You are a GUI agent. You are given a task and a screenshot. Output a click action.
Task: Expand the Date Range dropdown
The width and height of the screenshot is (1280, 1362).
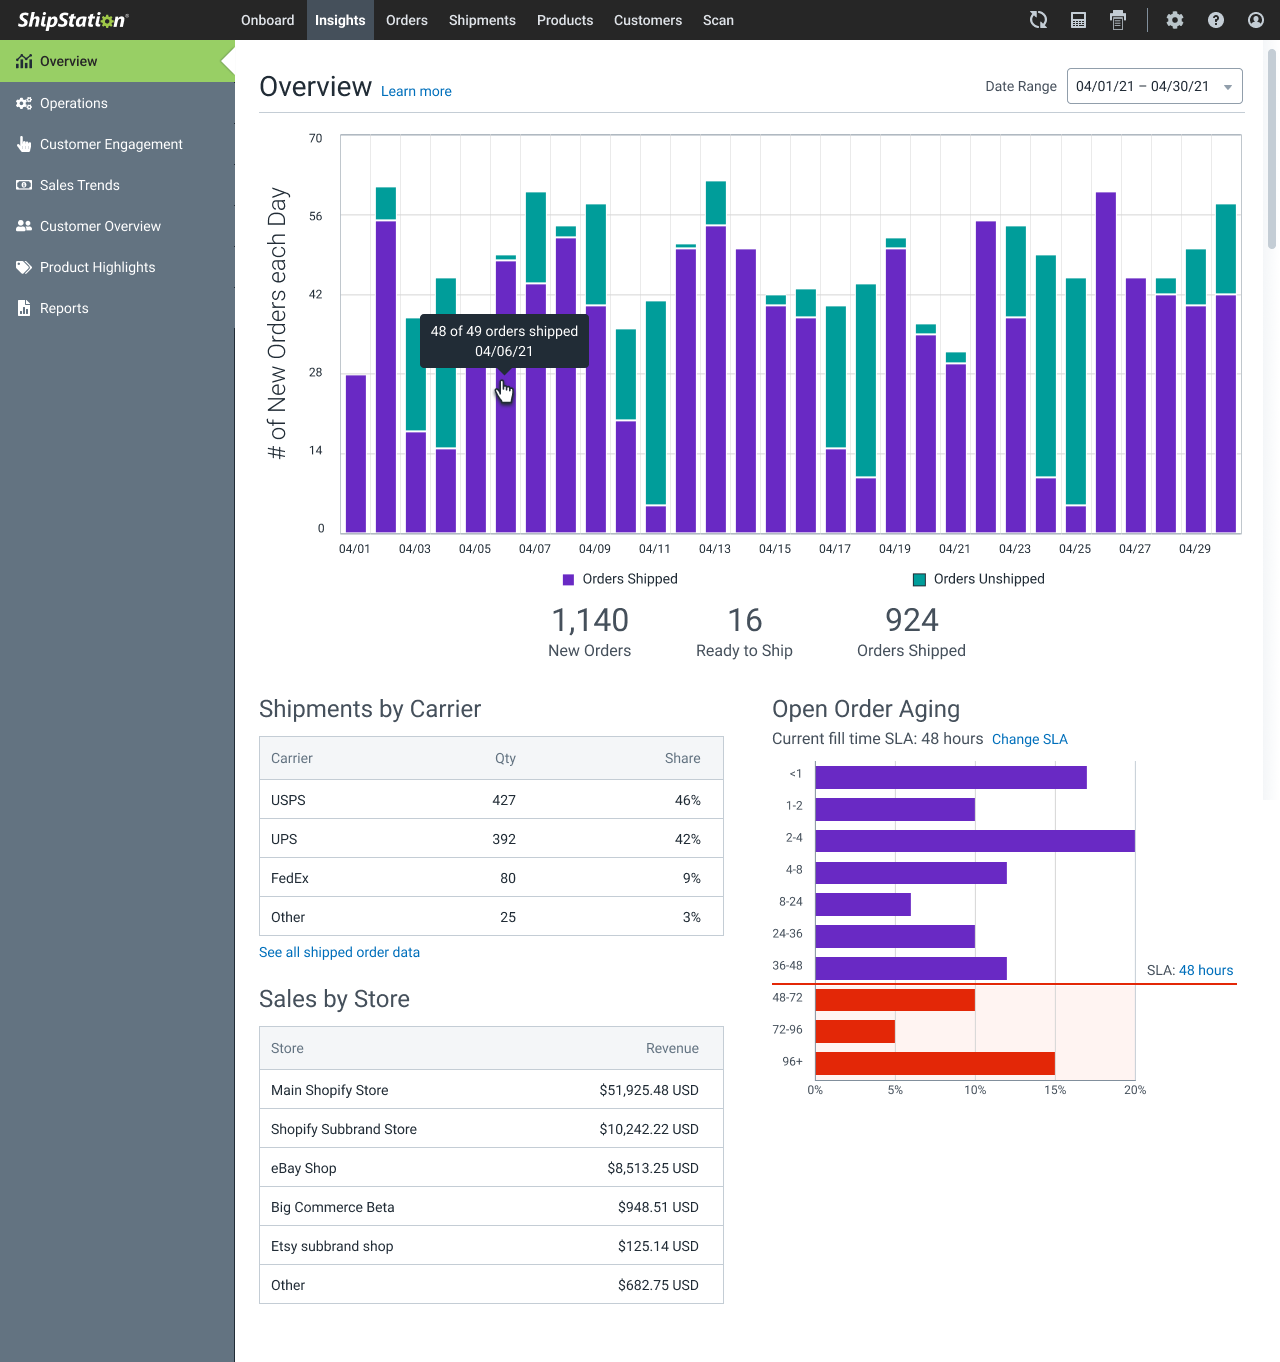click(x=1227, y=86)
